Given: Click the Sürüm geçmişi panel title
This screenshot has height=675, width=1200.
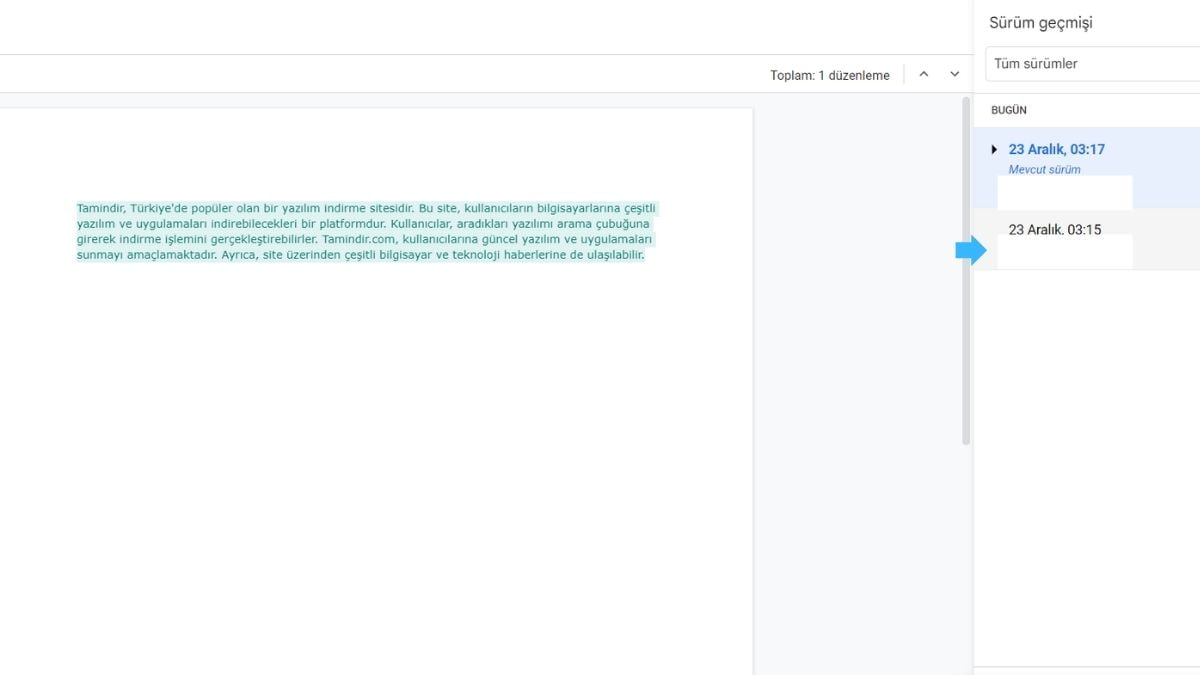Looking at the screenshot, I should coord(1041,21).
